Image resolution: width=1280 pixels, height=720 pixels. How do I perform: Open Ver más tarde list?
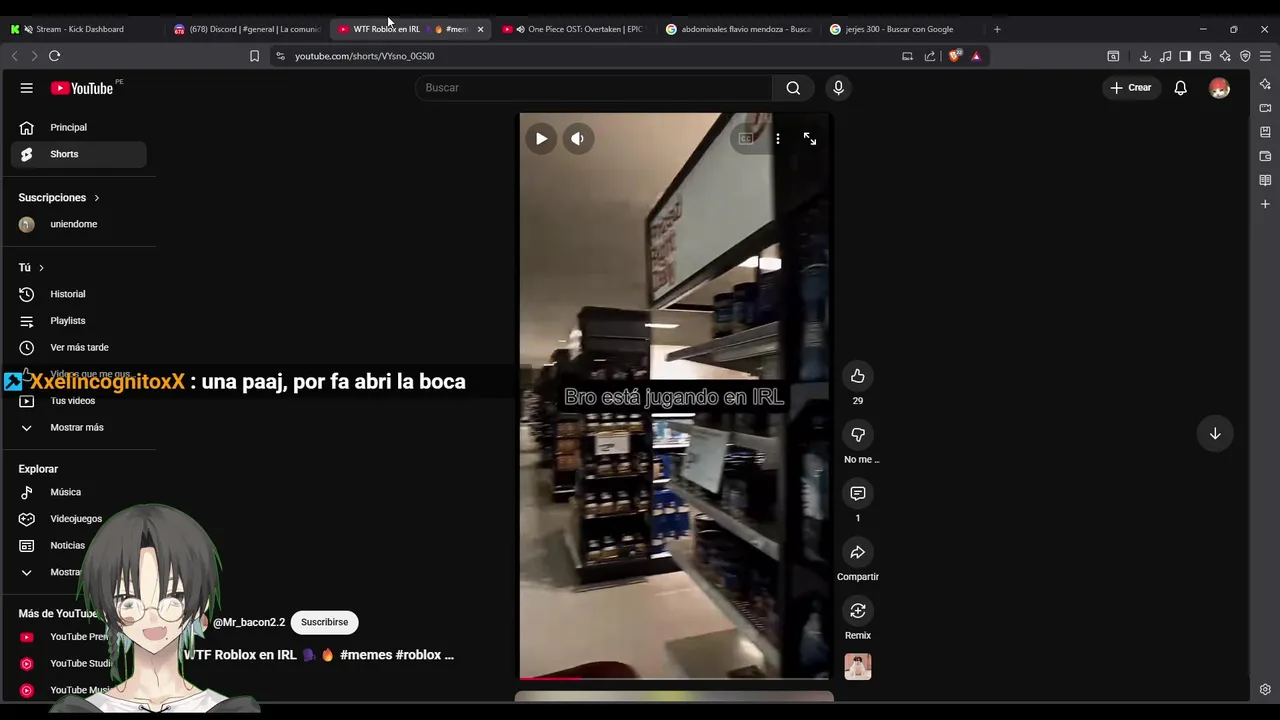(x=78, y=347)
